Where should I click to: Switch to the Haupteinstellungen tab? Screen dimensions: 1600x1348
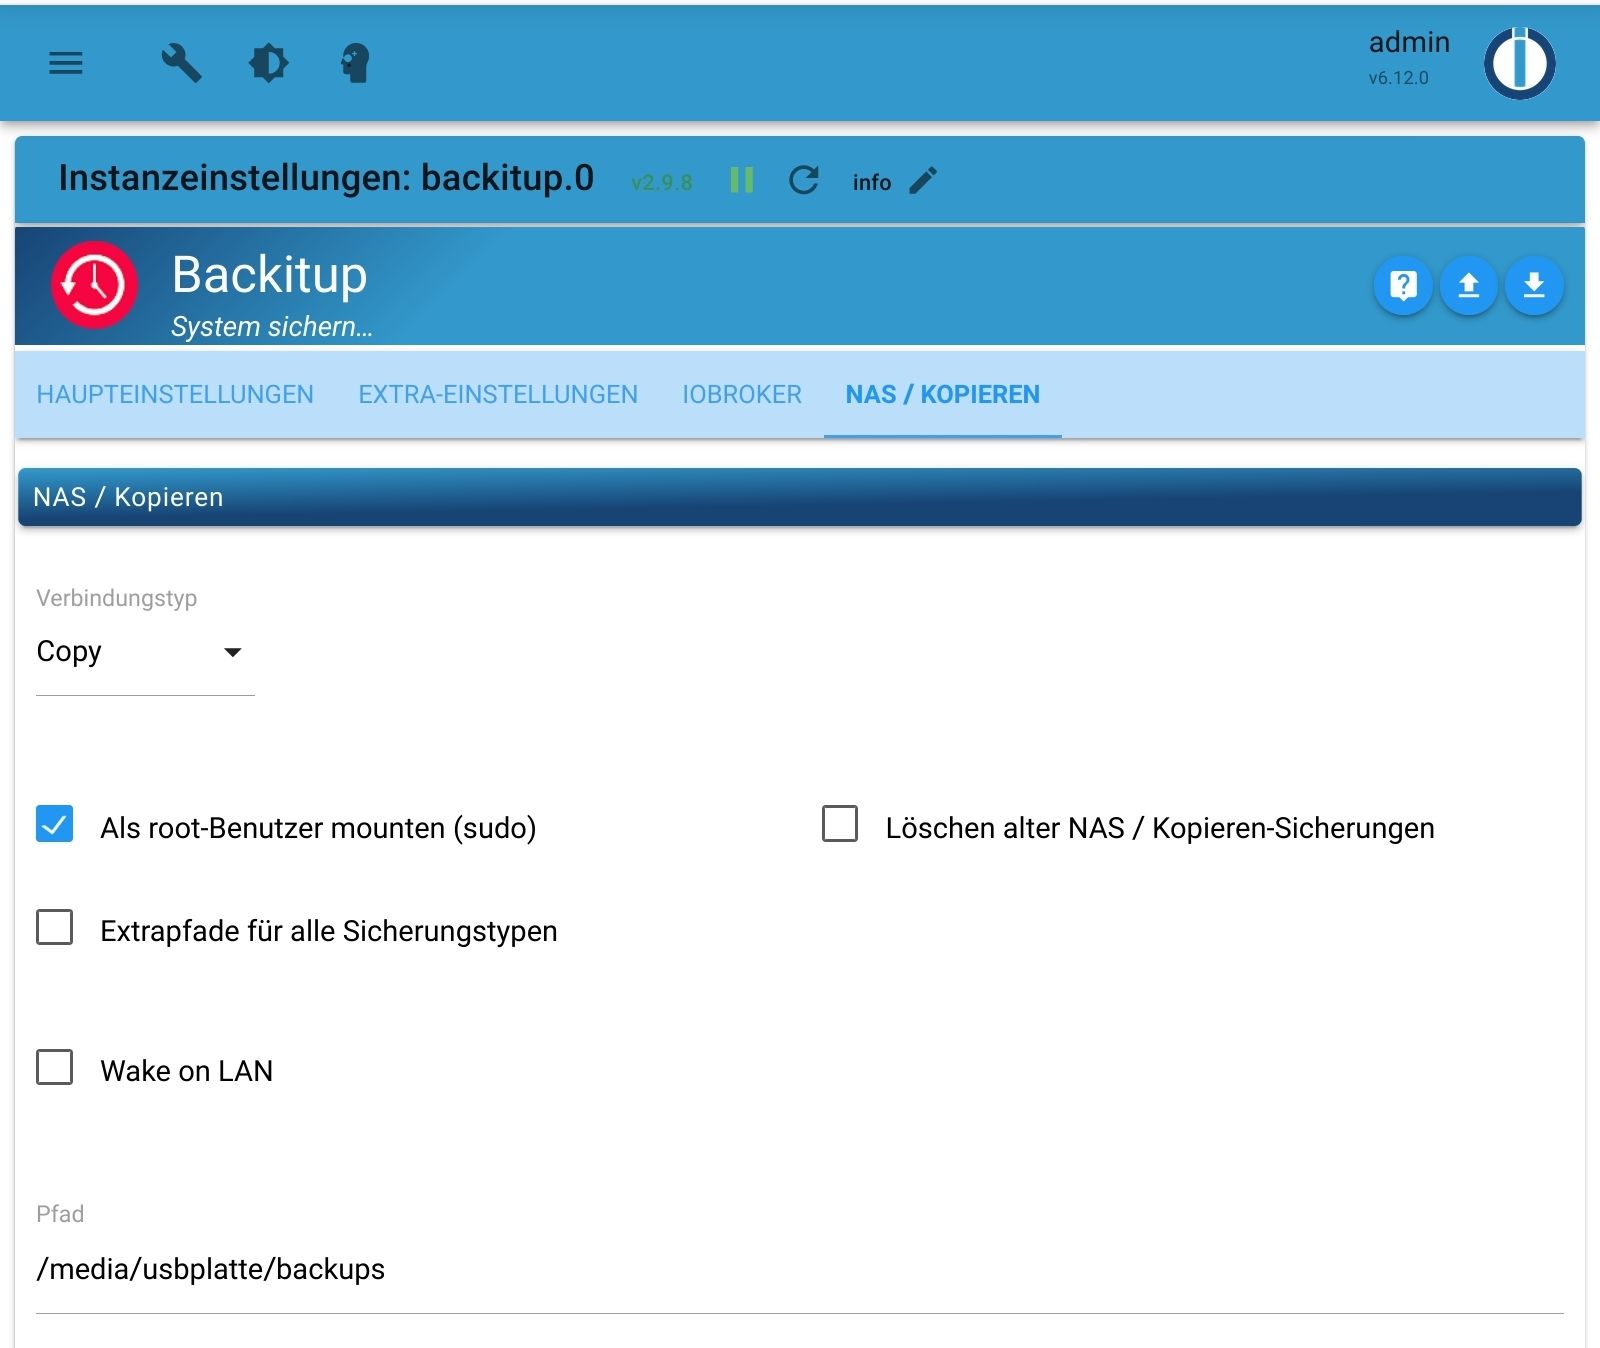(175, 395)
